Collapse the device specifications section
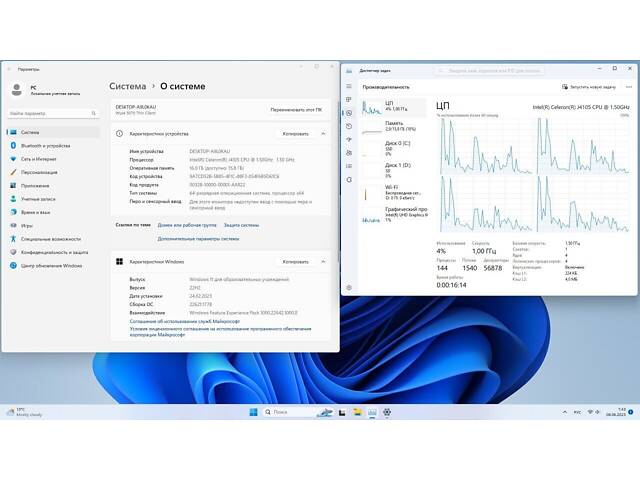 pyautogui.click(x=323, y=133)
